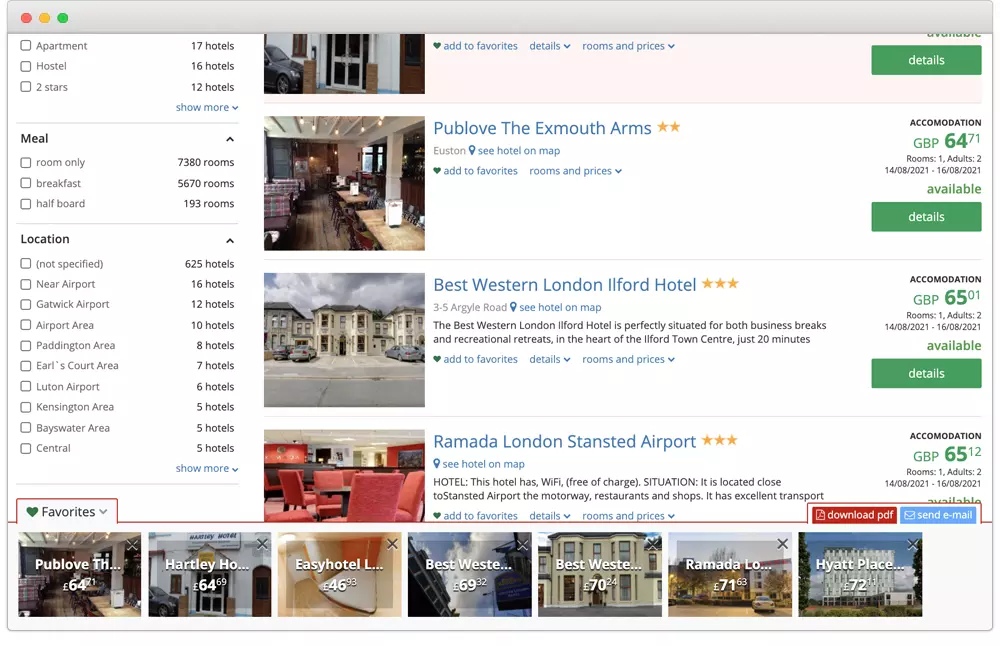Tick the Hostel property type checkbox
The height and width of the screenshot is (646, 1000).
26,66
